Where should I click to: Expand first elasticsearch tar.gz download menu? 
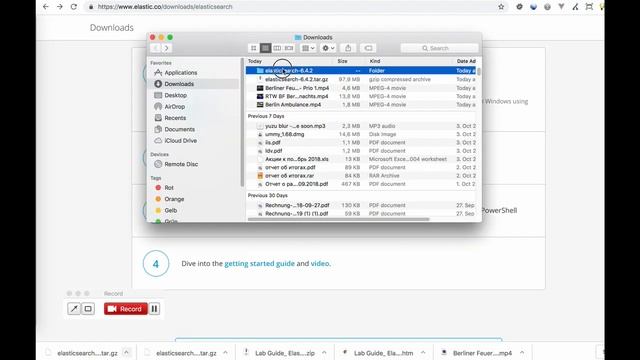point(127,352)
